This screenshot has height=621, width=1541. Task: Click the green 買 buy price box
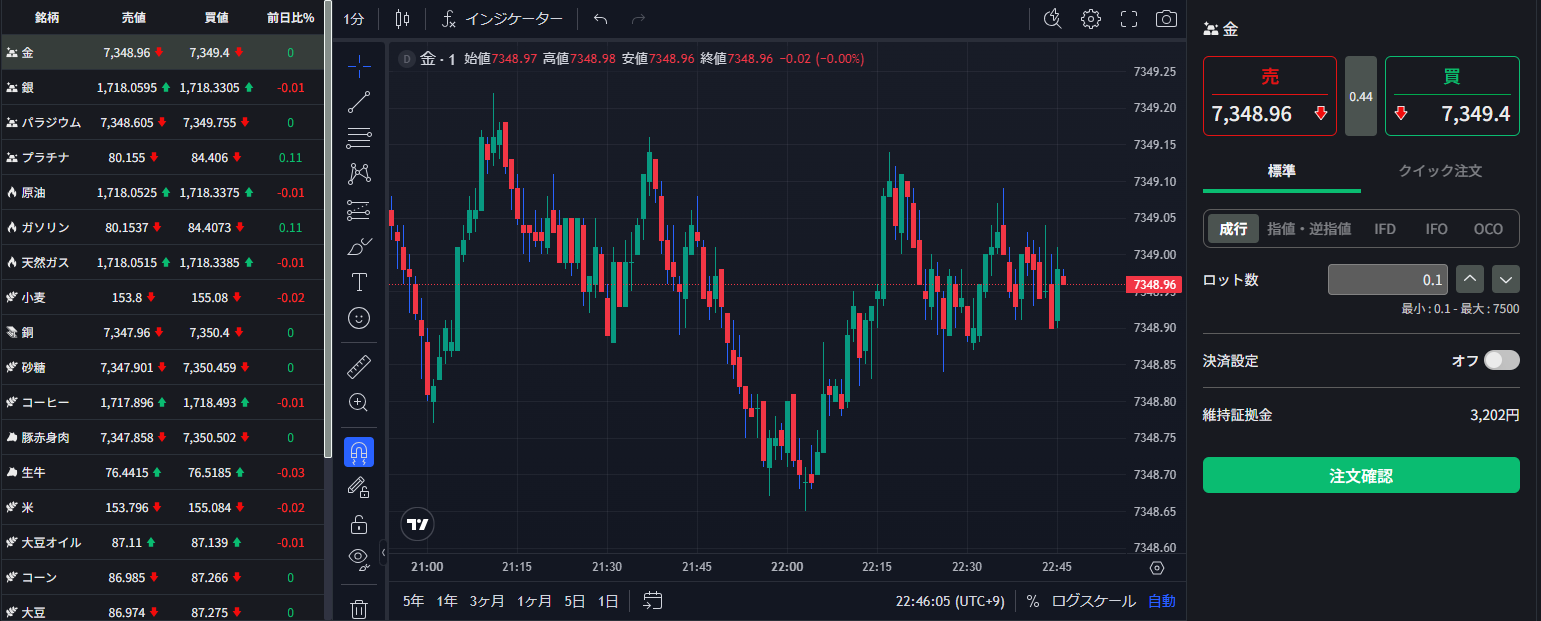(1452, 96)
